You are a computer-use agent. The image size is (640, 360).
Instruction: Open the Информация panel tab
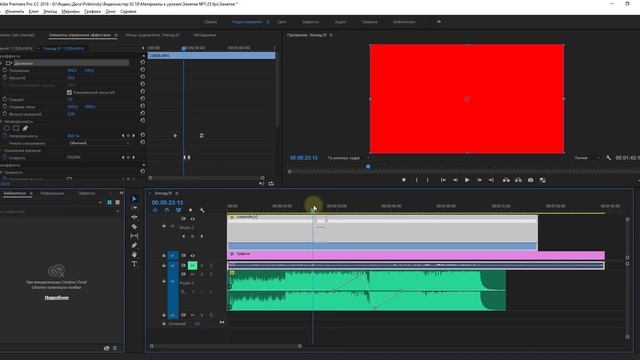coord(52,193)
